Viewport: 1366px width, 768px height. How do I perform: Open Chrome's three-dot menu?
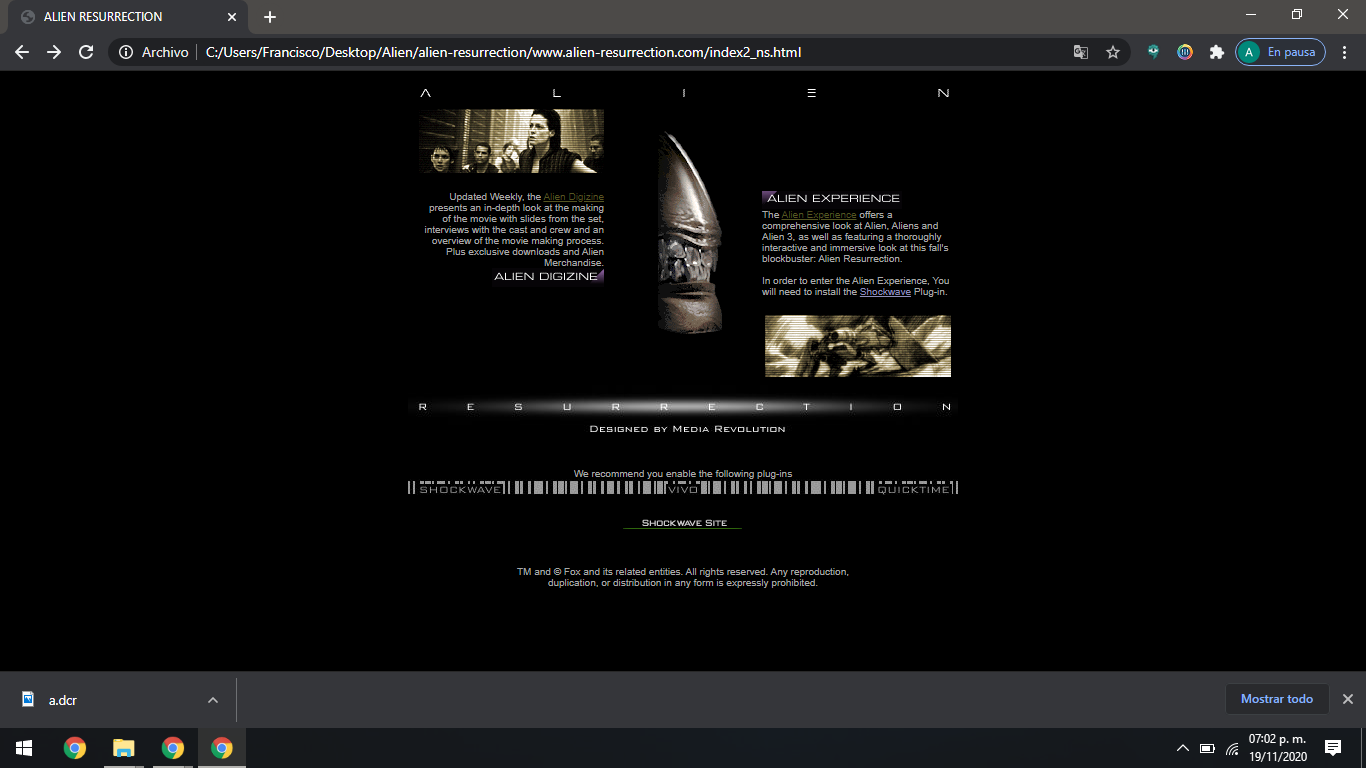click(x=1344, y=52)
